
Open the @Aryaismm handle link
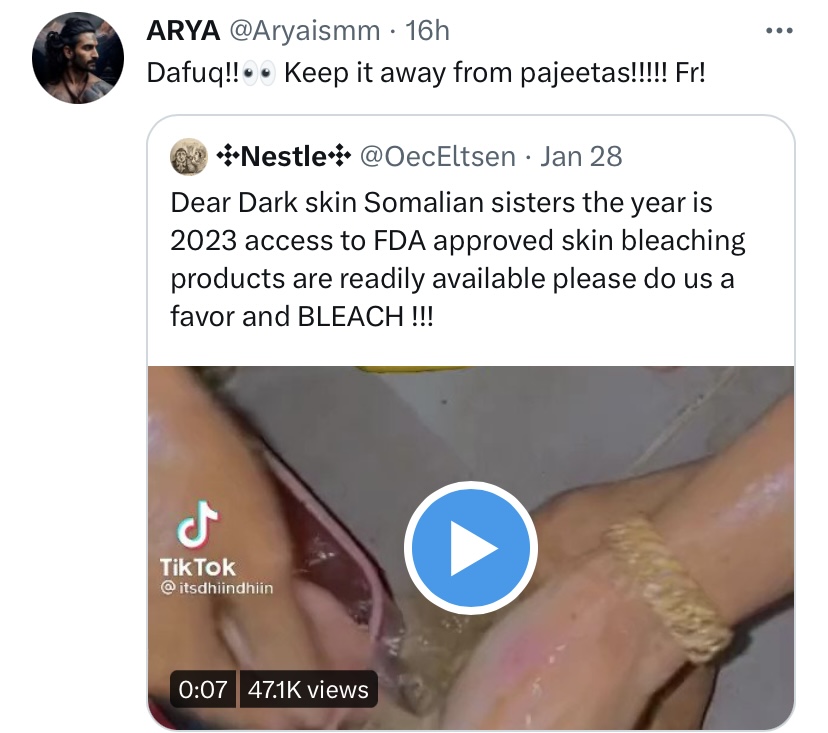pyautogui.click(x=305, y=31)
